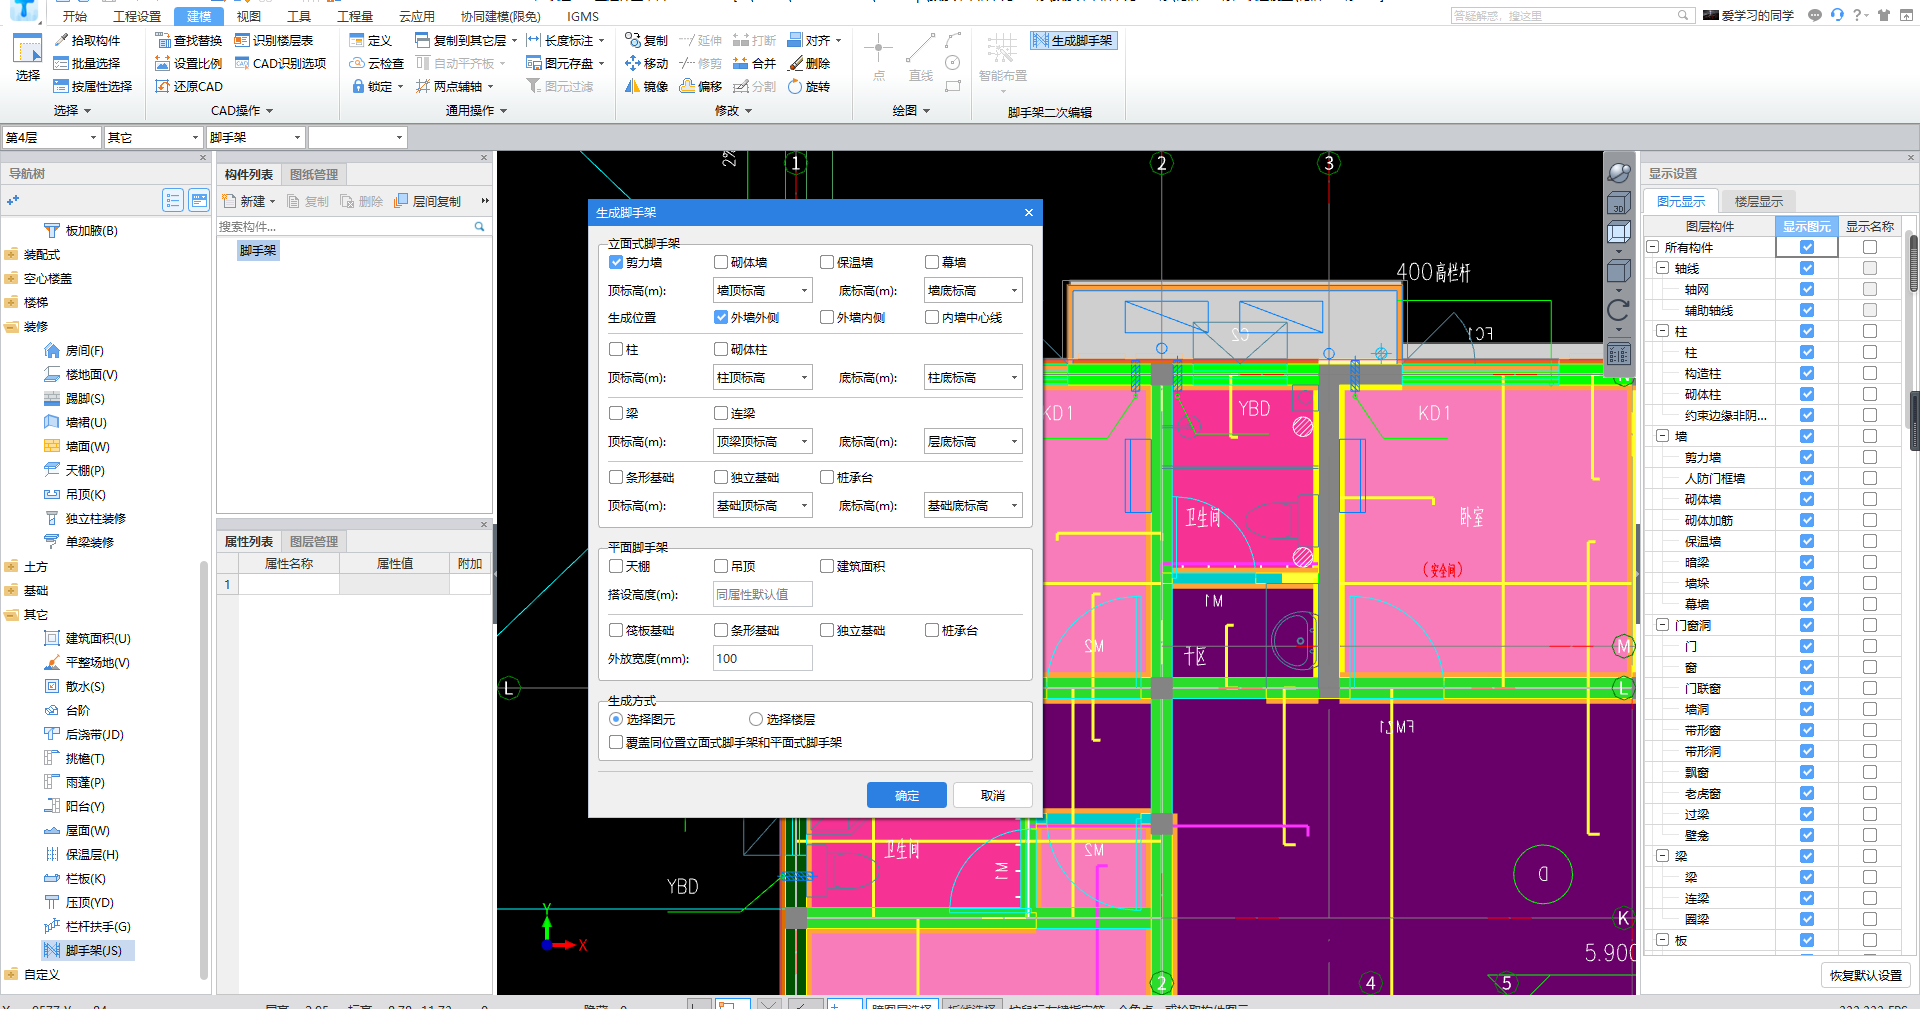Image resolution: width=1920 pixels, height=1009 pixels.
Task: Collapse the 轴线 group in display settings
Action: pyautogui.click(x=1662, y=268)
